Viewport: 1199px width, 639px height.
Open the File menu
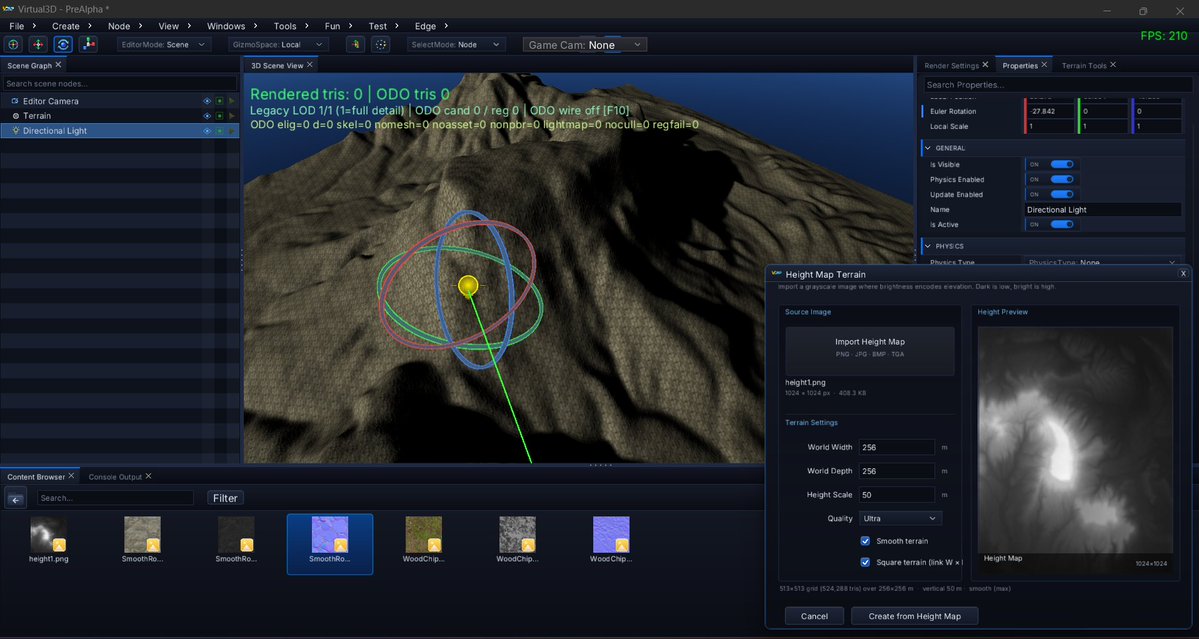17,26
